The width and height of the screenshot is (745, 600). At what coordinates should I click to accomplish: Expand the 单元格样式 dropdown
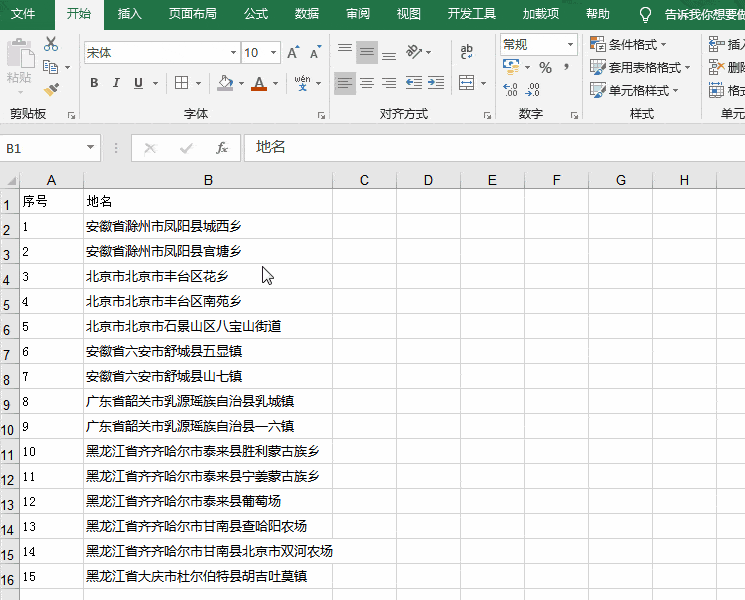pos(675,90)
